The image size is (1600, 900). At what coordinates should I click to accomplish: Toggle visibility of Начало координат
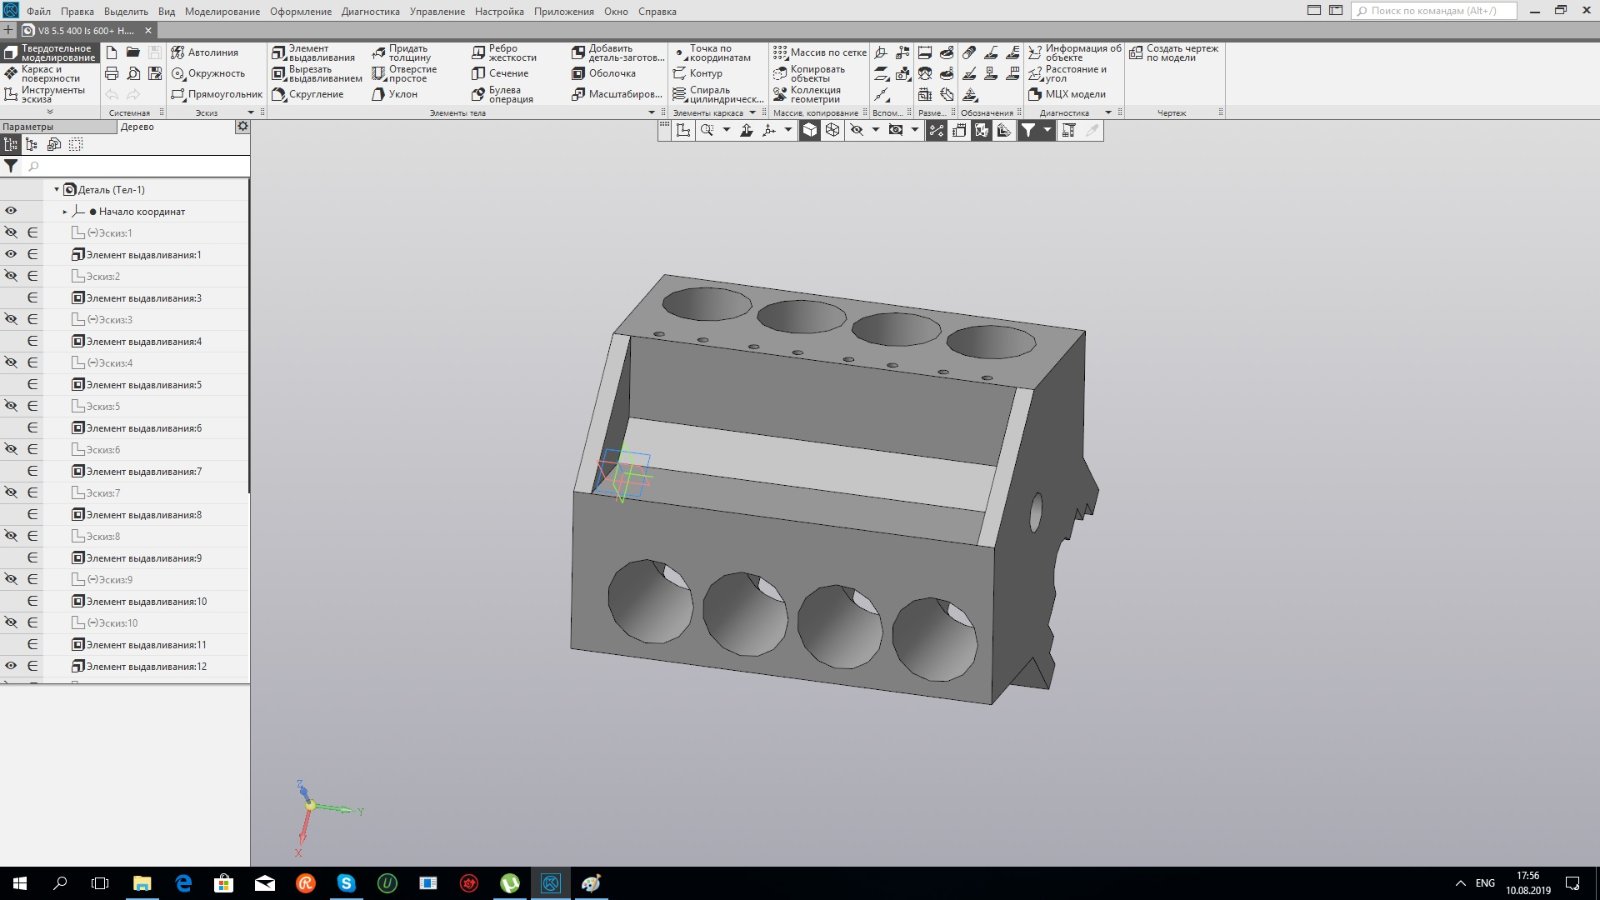(x=11, y=211)
